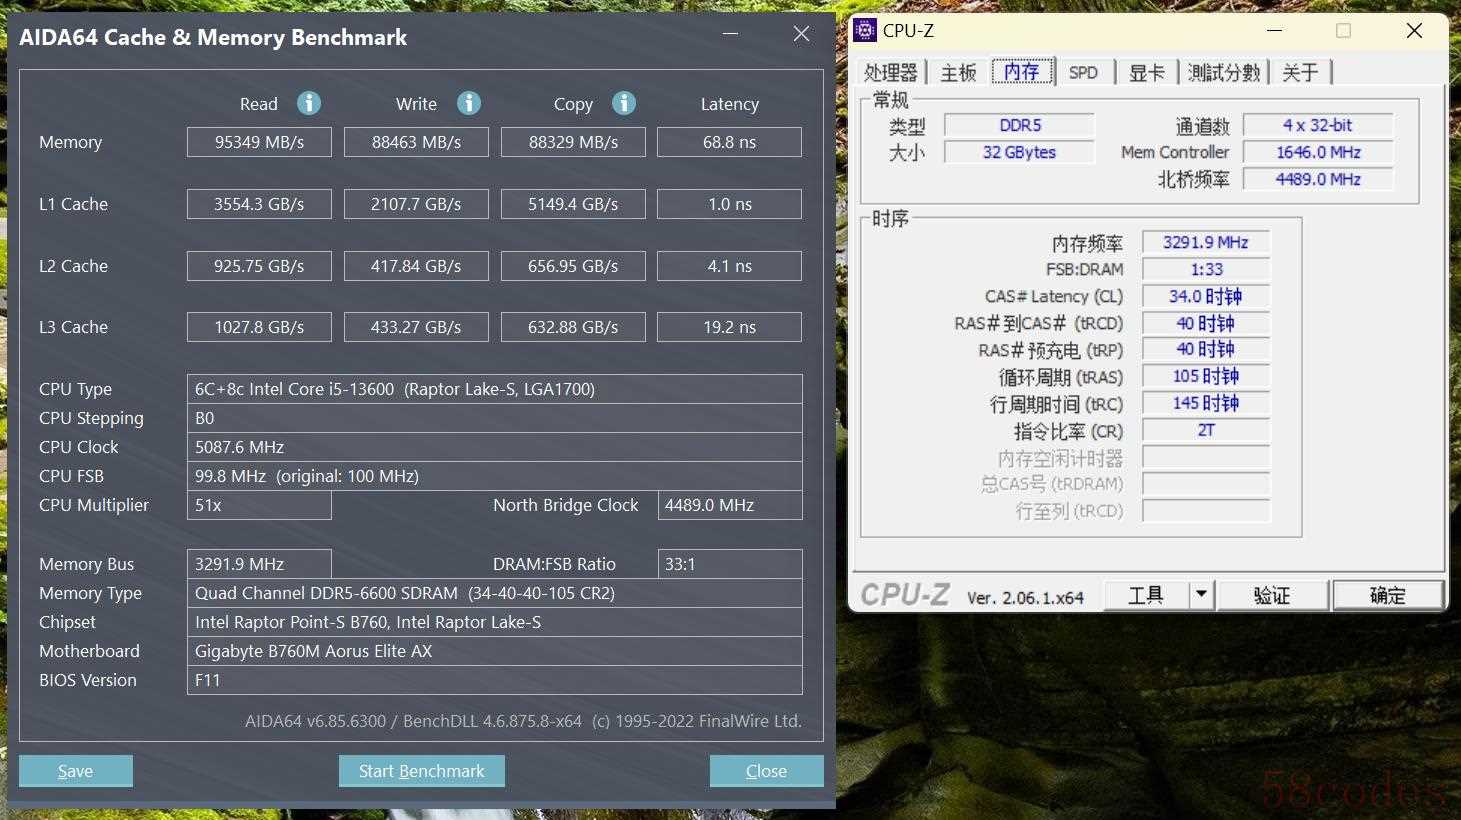
Task: Click the tRP 40 时钟 value
Action: (x=1206, y=349)
